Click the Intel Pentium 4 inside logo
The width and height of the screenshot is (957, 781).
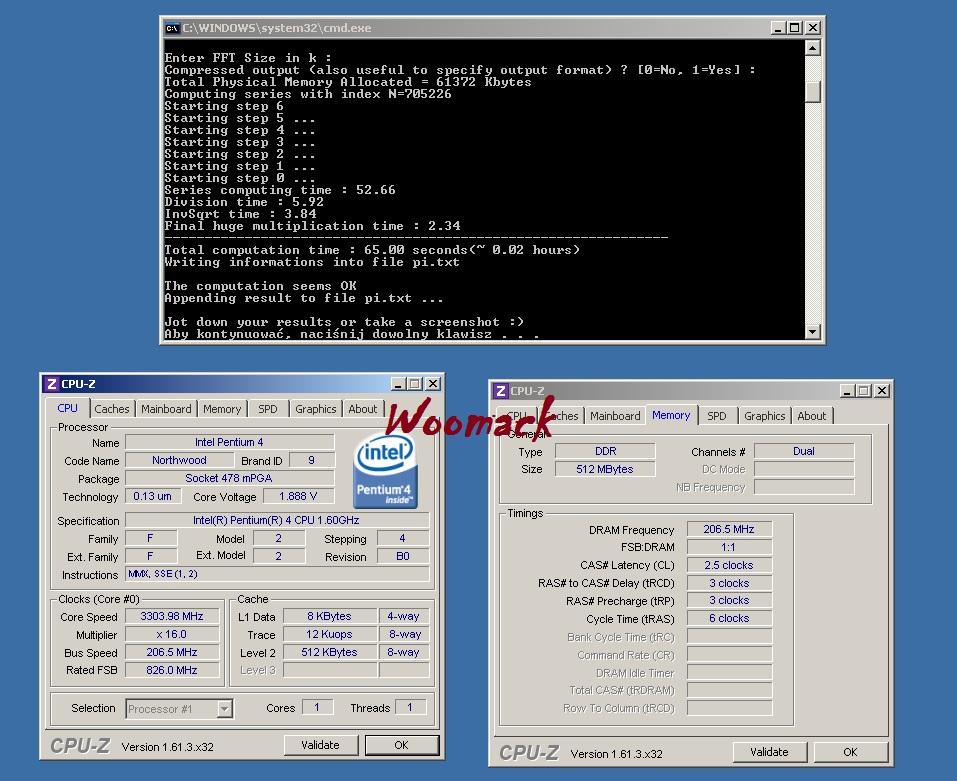pos(385,473)
